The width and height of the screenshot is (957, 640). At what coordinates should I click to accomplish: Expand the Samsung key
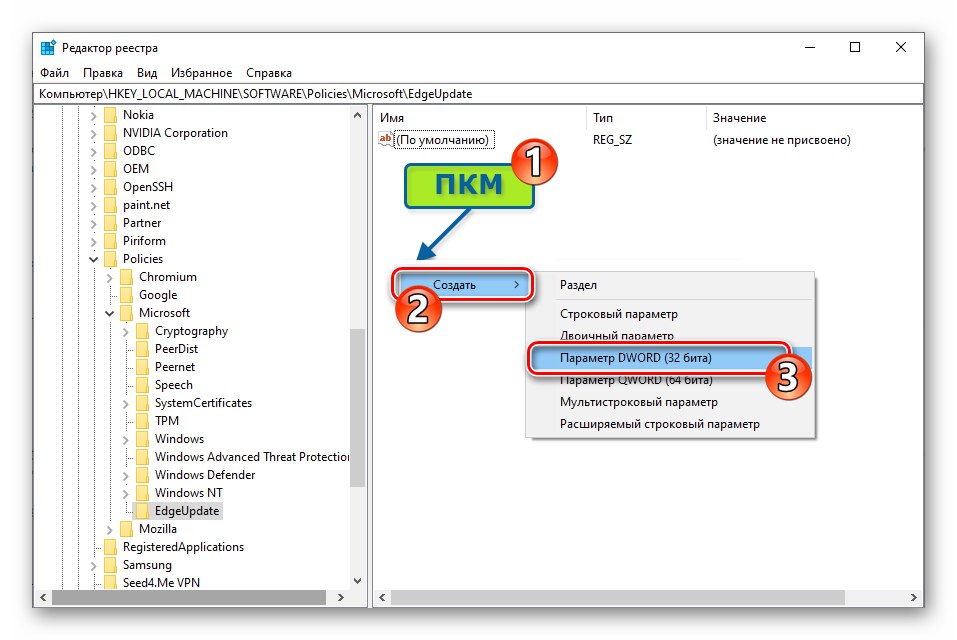point(93,566)
